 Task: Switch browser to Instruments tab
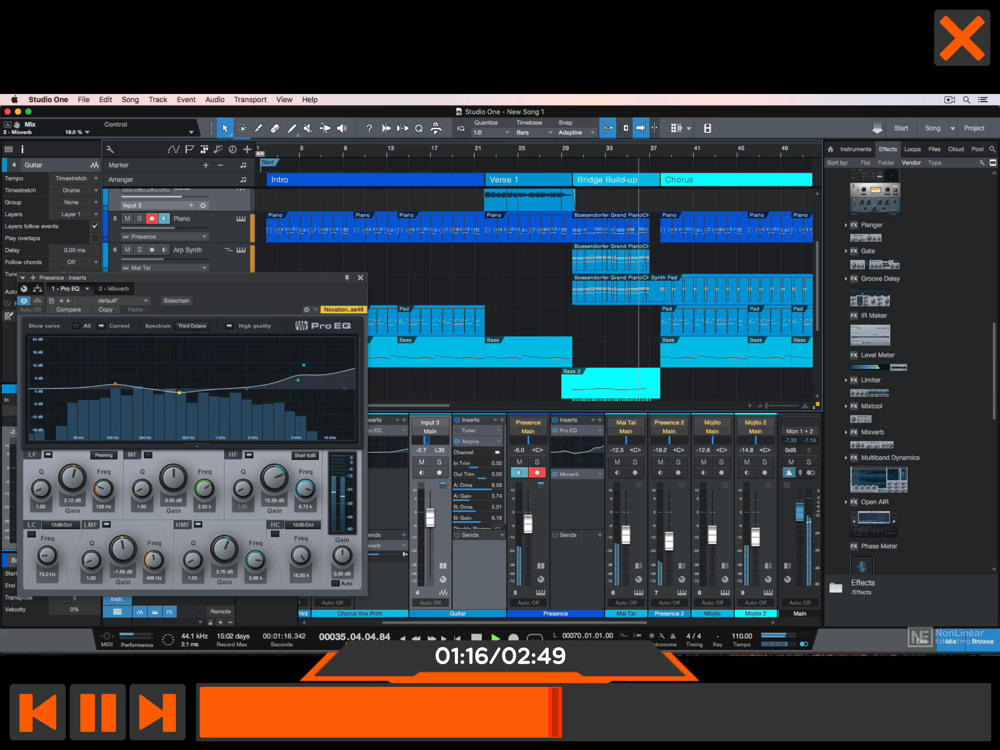click(x=855, y=149)
